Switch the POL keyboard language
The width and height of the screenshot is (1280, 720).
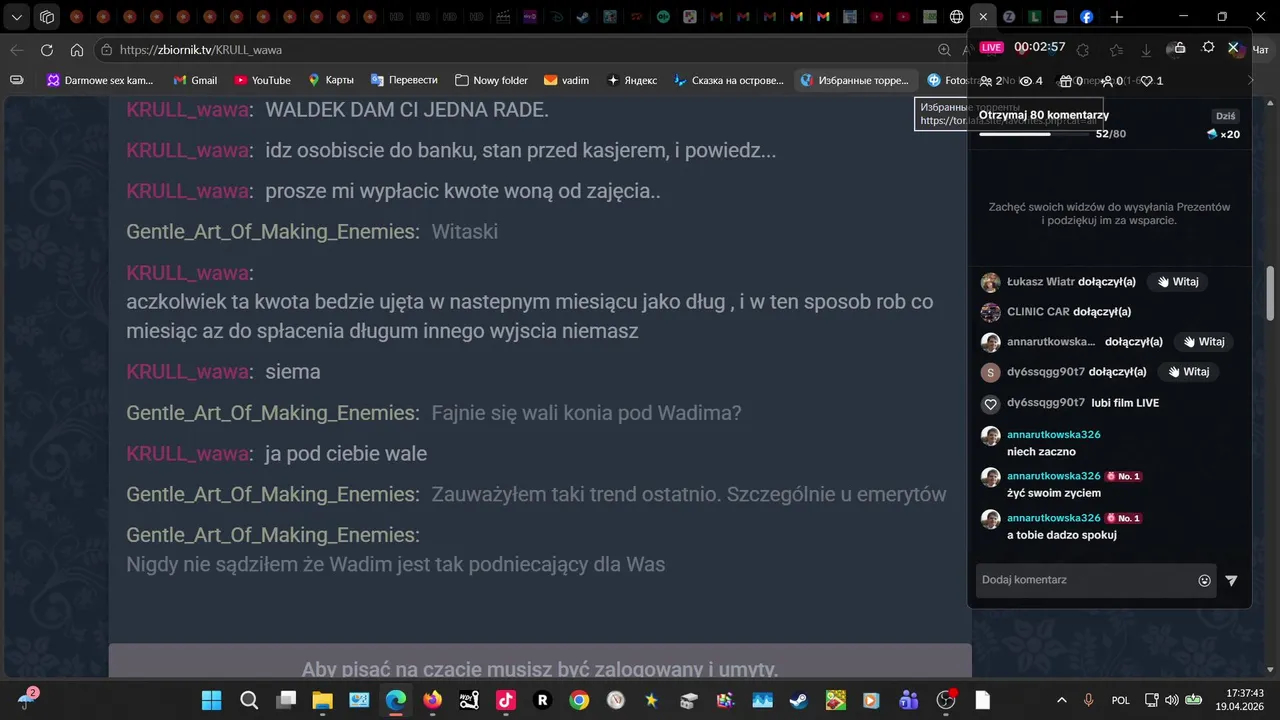click(x=1121, y=700)
